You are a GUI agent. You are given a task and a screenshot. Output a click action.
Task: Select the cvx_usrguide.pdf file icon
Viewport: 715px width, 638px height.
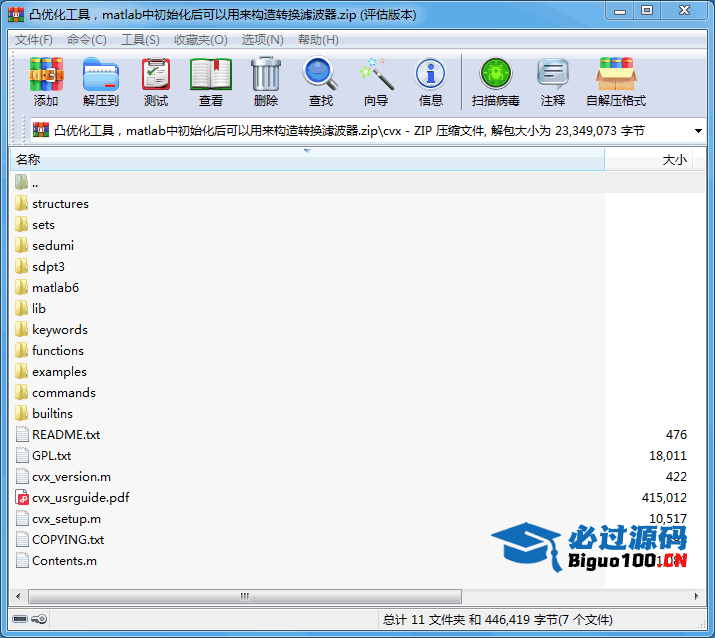[21, 498]
